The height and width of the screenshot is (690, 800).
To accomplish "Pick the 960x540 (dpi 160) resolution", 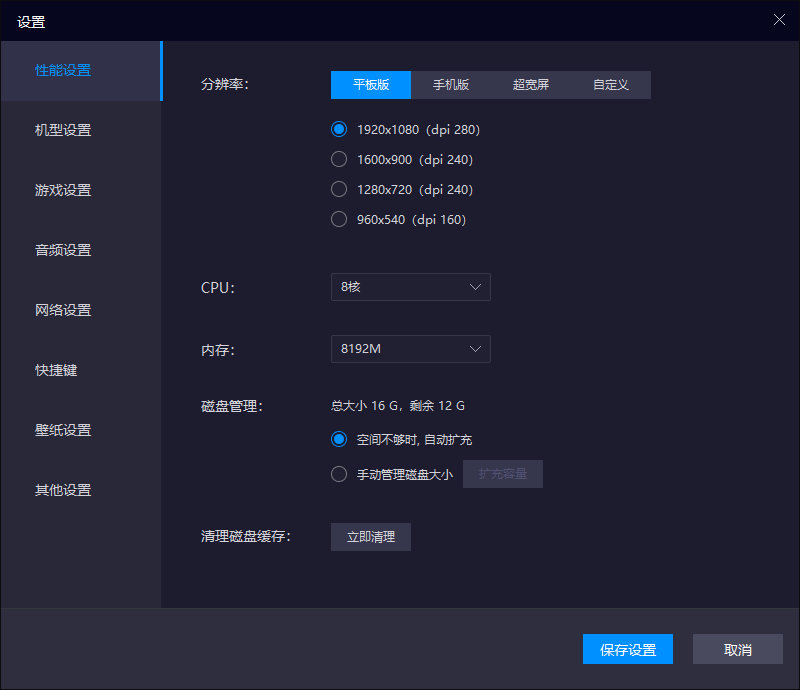I will click(x=339, y=219).
